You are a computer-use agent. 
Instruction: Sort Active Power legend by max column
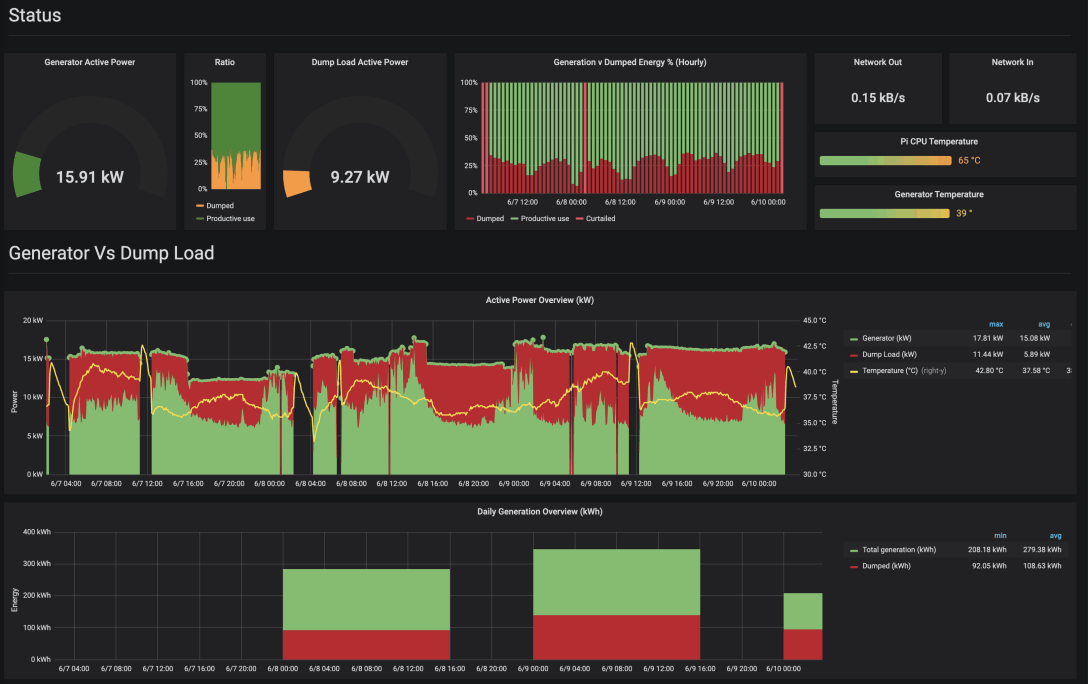pos(996,325)
